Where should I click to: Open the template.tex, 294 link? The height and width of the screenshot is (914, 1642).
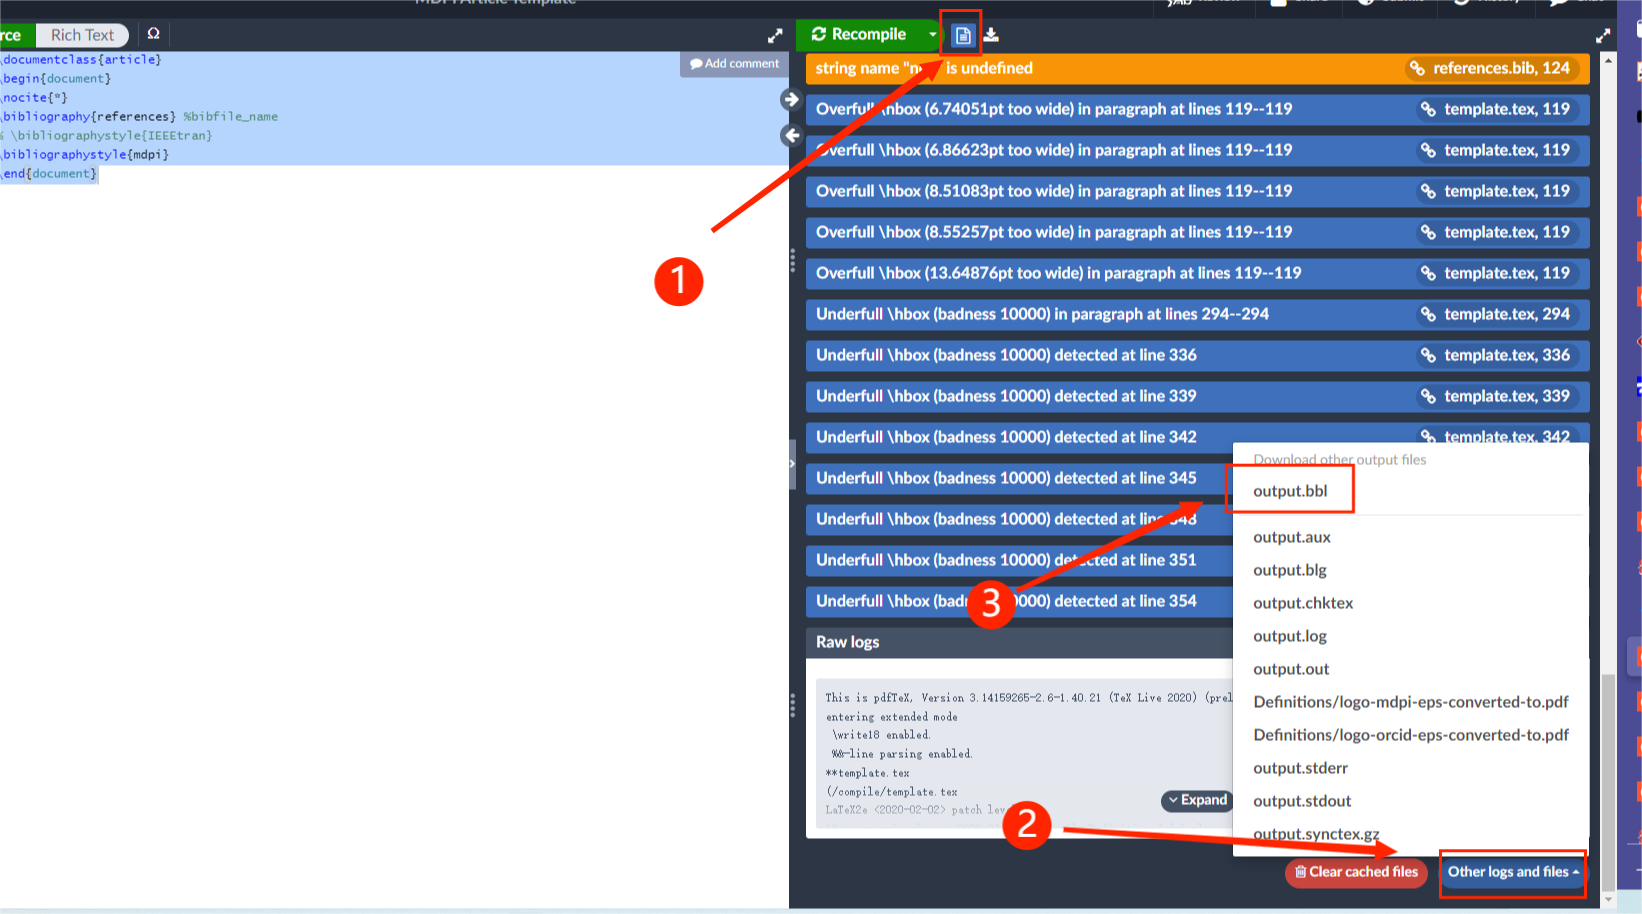click(1495, 314)
